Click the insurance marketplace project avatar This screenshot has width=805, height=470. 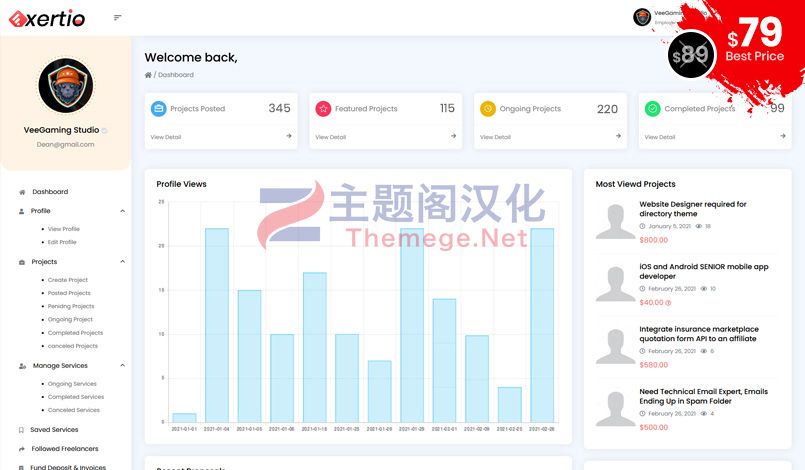[615, 347]
